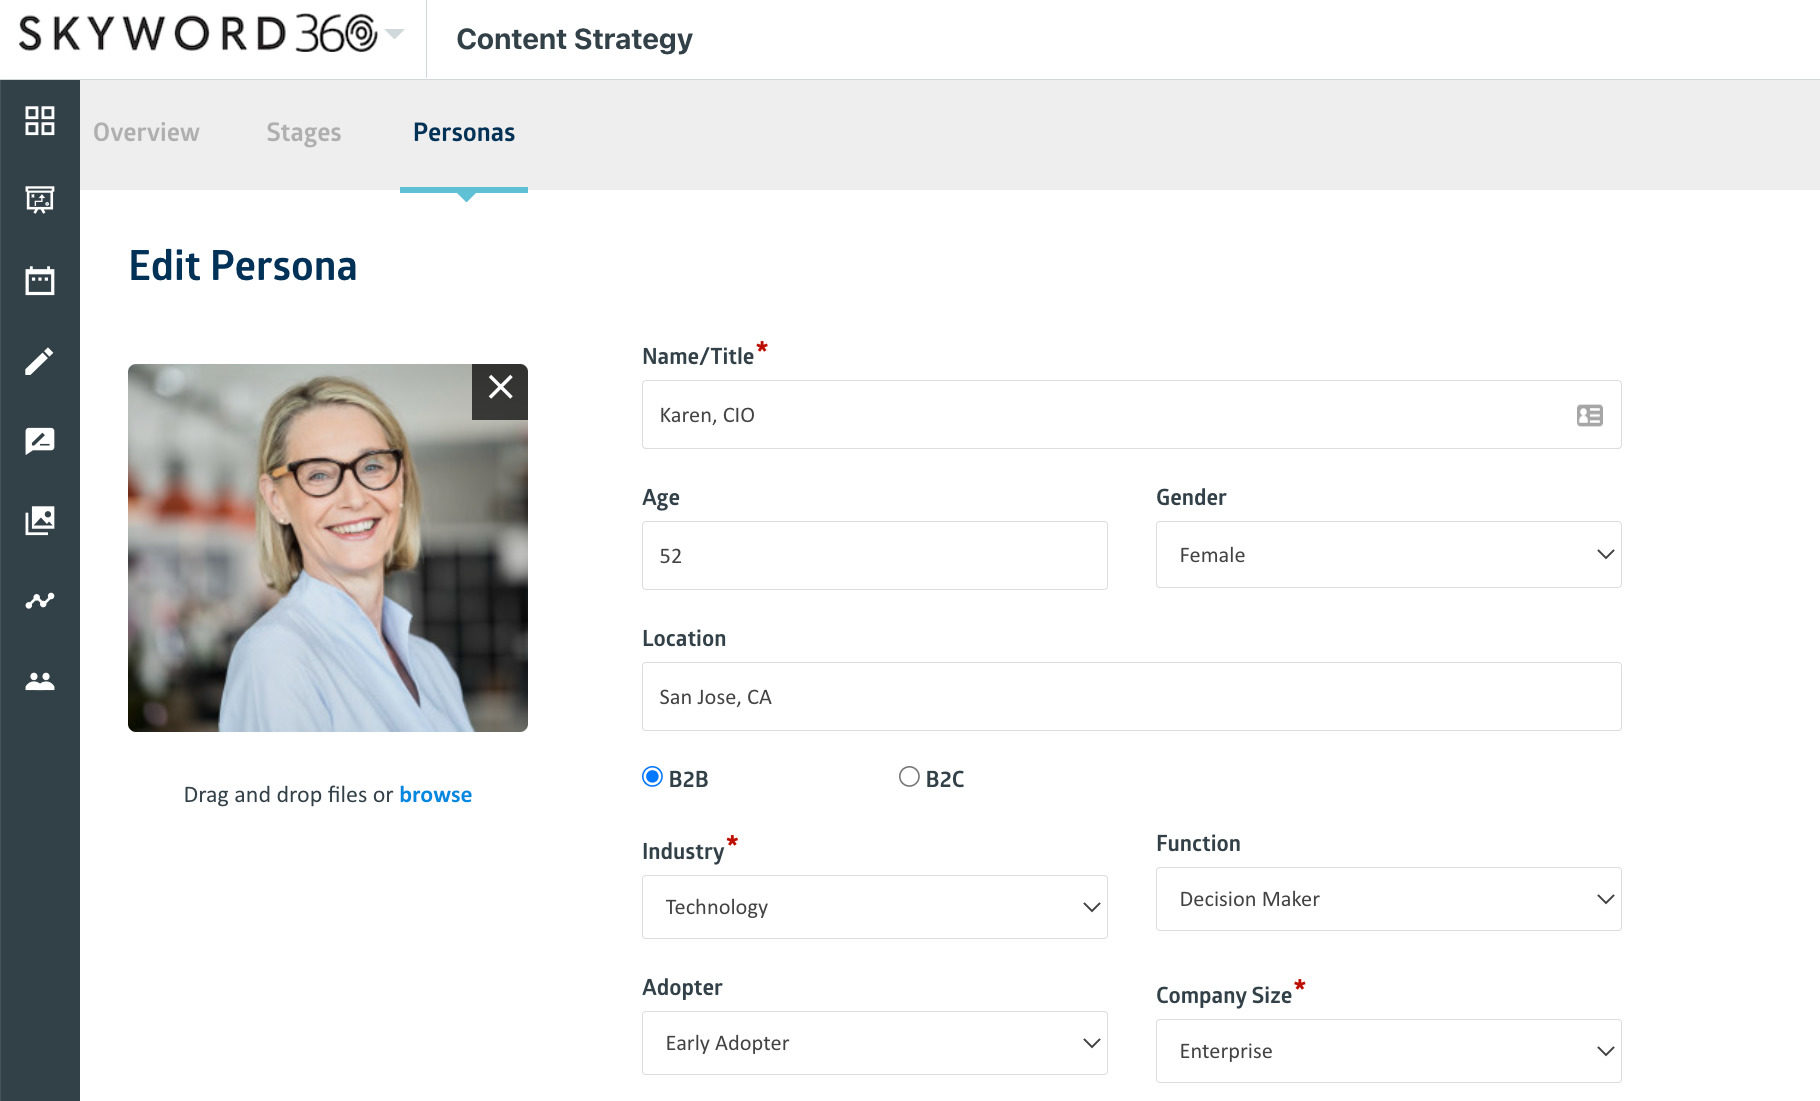The width and height of the screenshot is (1820, 1101).
Task: Expand the Skyword360 logo dropdown arrow
Action: [395, 34]
